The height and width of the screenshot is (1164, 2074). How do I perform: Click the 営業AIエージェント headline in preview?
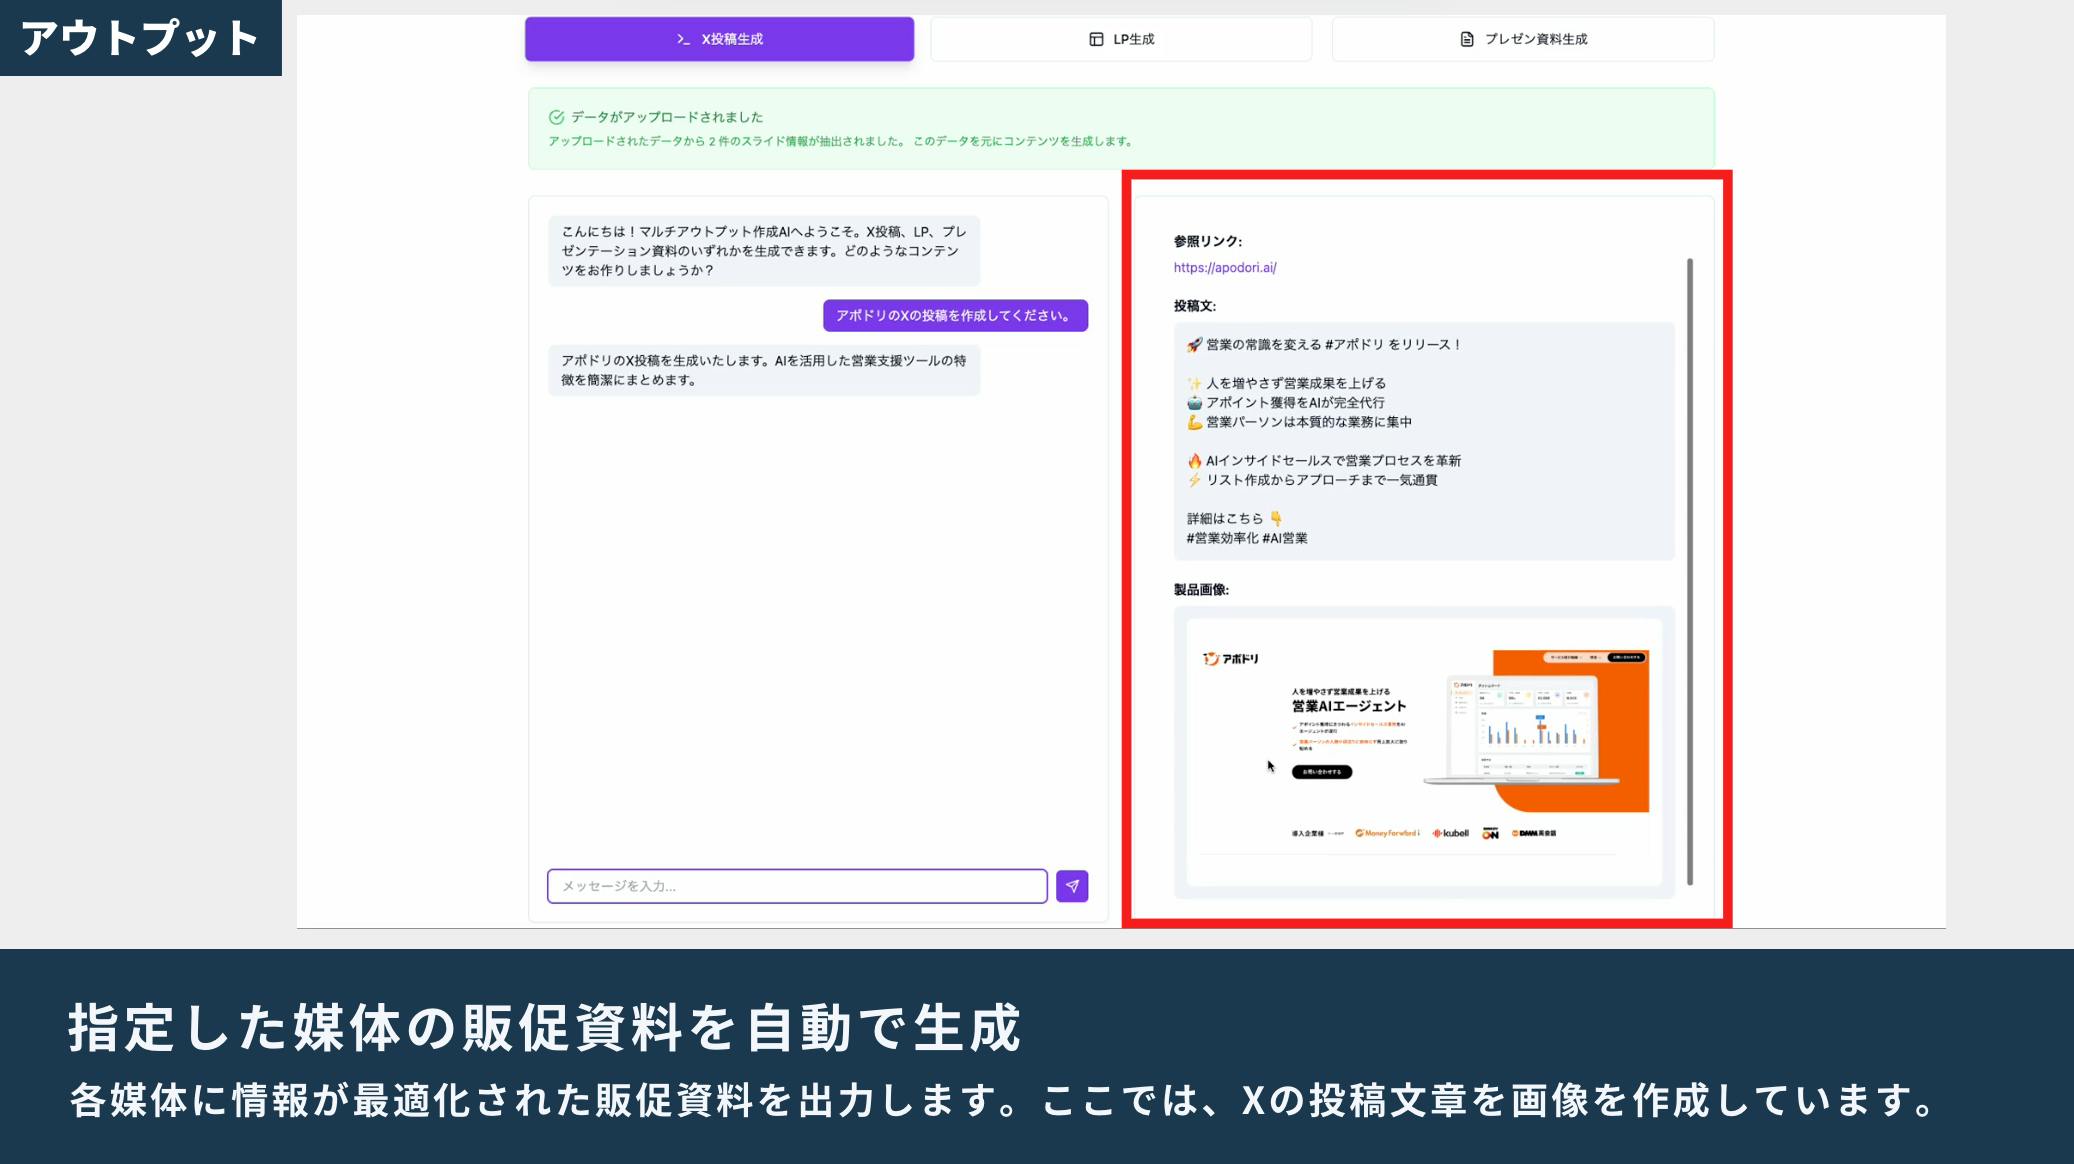[1348, 706]
